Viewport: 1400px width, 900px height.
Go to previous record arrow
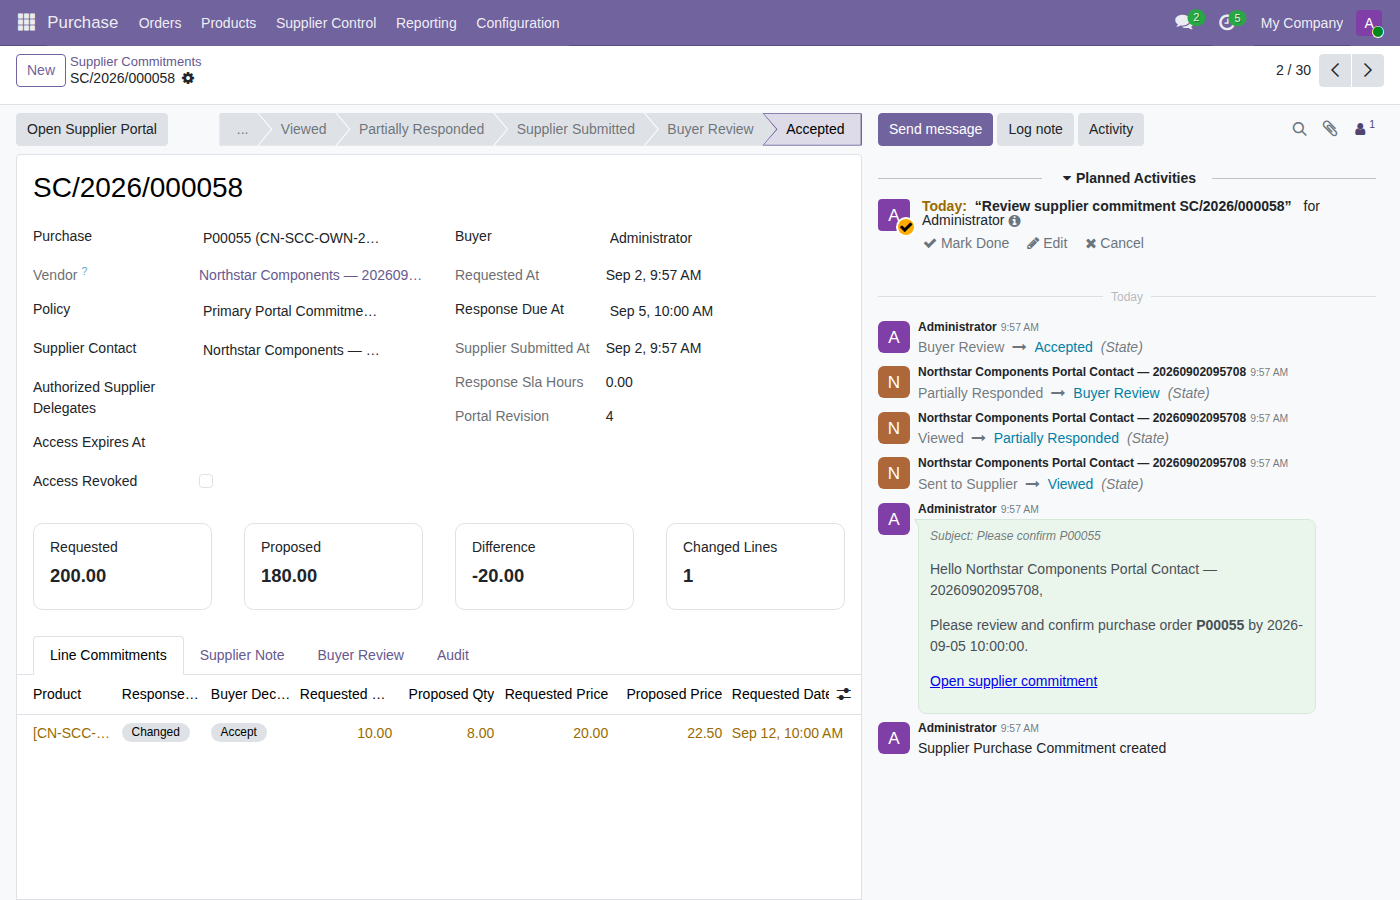click(1335, 70)
